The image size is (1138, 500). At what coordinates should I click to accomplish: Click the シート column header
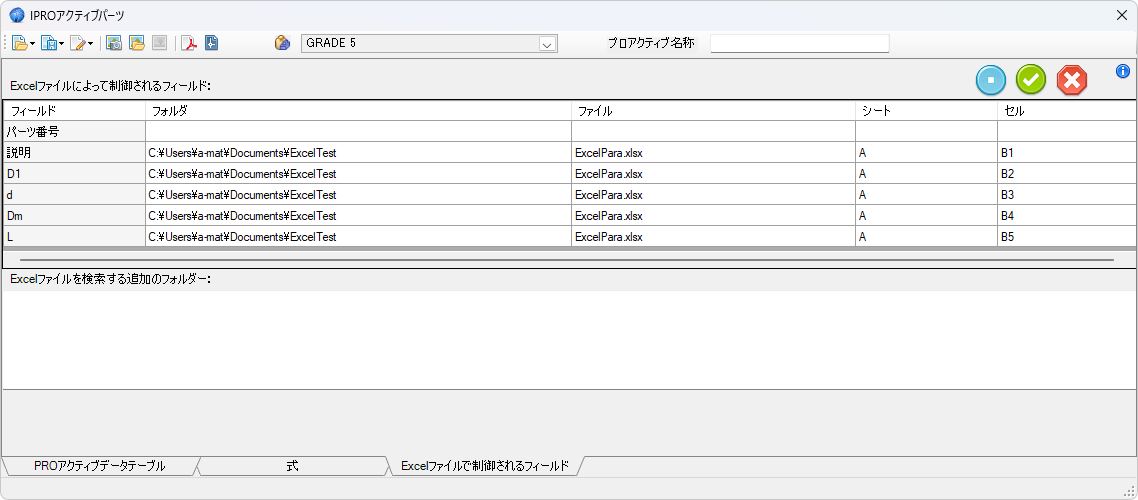[x=927, y=111]
